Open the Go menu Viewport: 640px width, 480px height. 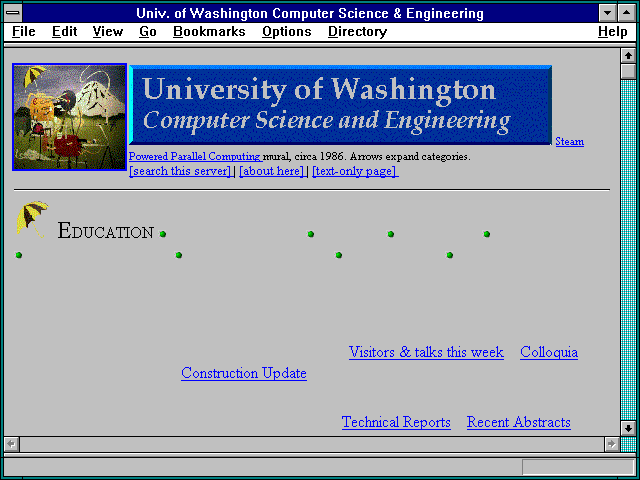(148, 31)
